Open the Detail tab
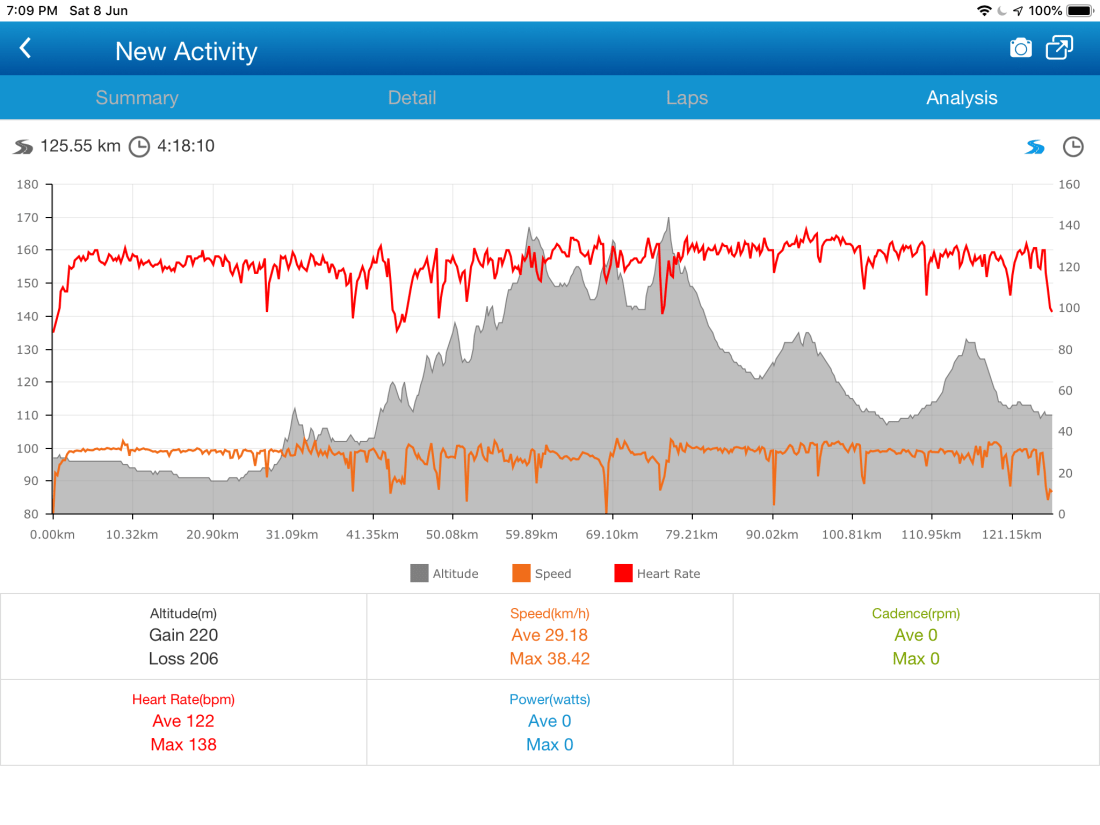Viewport: 1100px width, 825px height. pos(412,98)
